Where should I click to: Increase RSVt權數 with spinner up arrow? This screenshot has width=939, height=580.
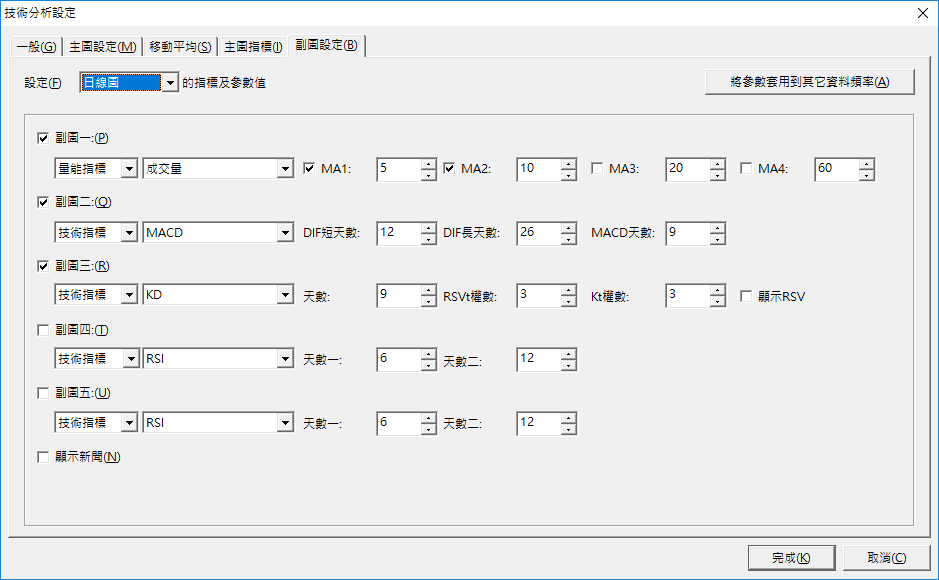(x=569, y=291)
